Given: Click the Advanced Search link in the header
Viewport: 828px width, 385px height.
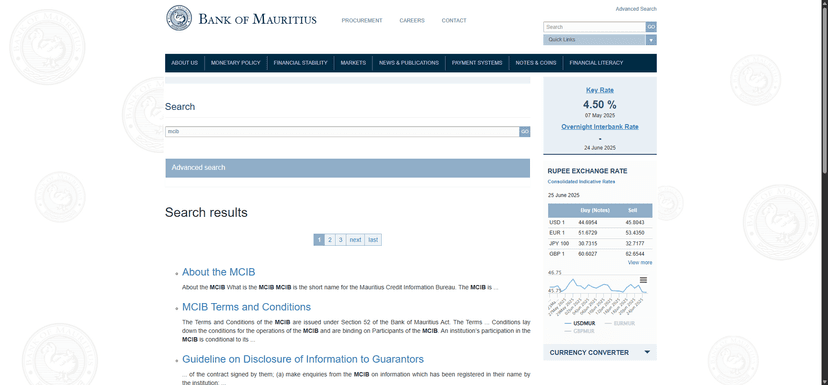Looking at the screenshot, I should tap(636, 9).
